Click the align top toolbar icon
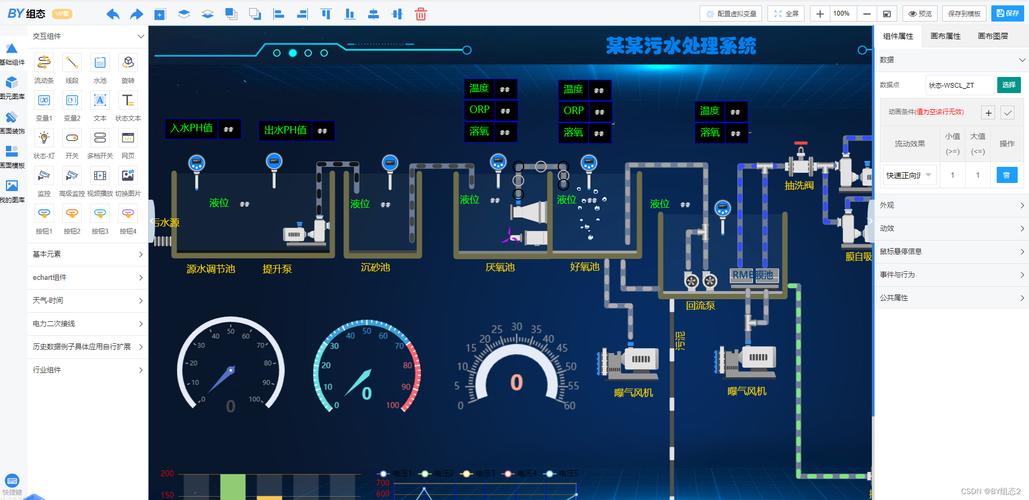 click(x=326, y=14)
